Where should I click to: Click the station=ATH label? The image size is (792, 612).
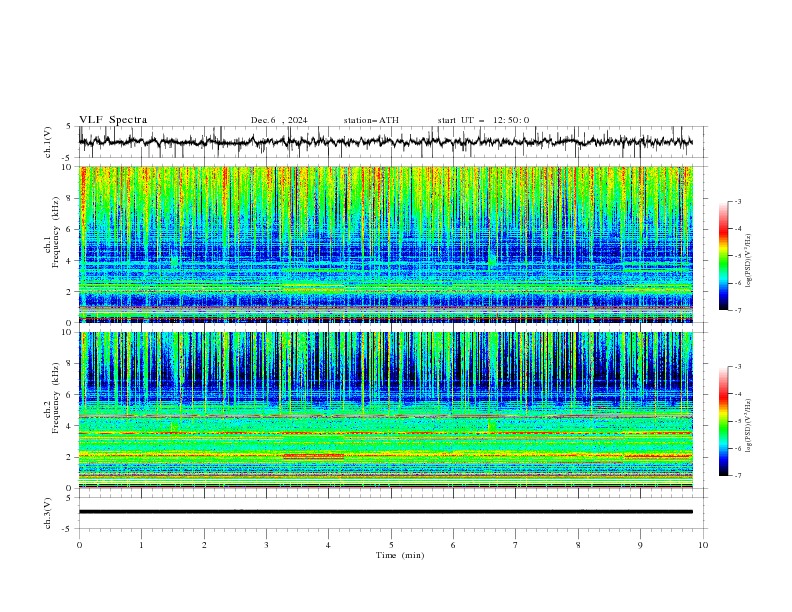pyautogui.click(x=371, y=120)
